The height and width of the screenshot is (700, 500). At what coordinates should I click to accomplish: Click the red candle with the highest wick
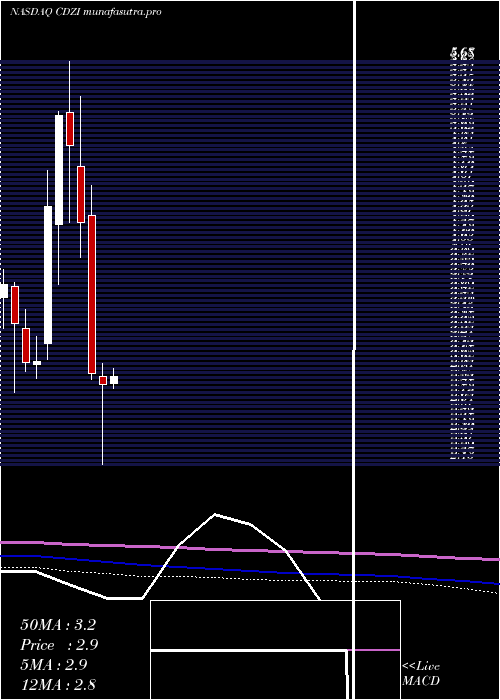[70, 129]
